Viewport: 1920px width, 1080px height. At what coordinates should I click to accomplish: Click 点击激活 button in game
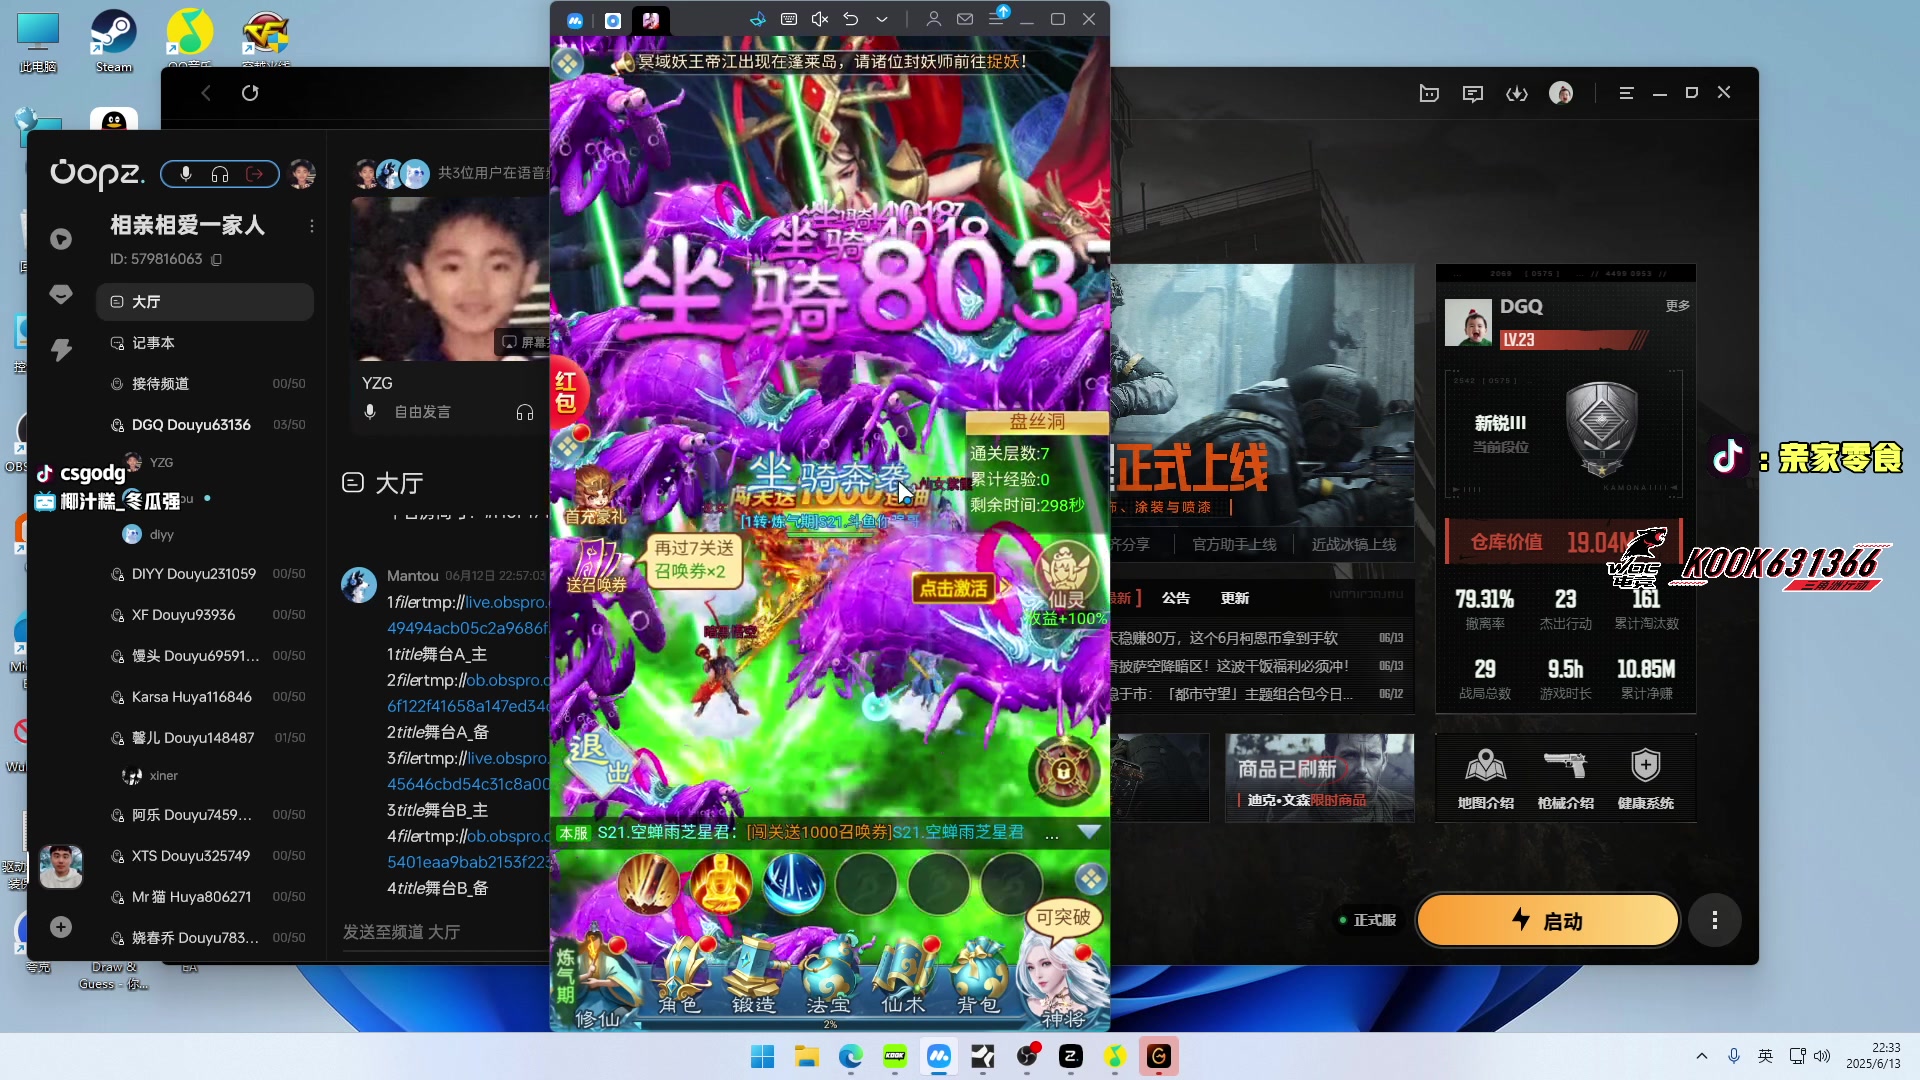tap(954, 588)
